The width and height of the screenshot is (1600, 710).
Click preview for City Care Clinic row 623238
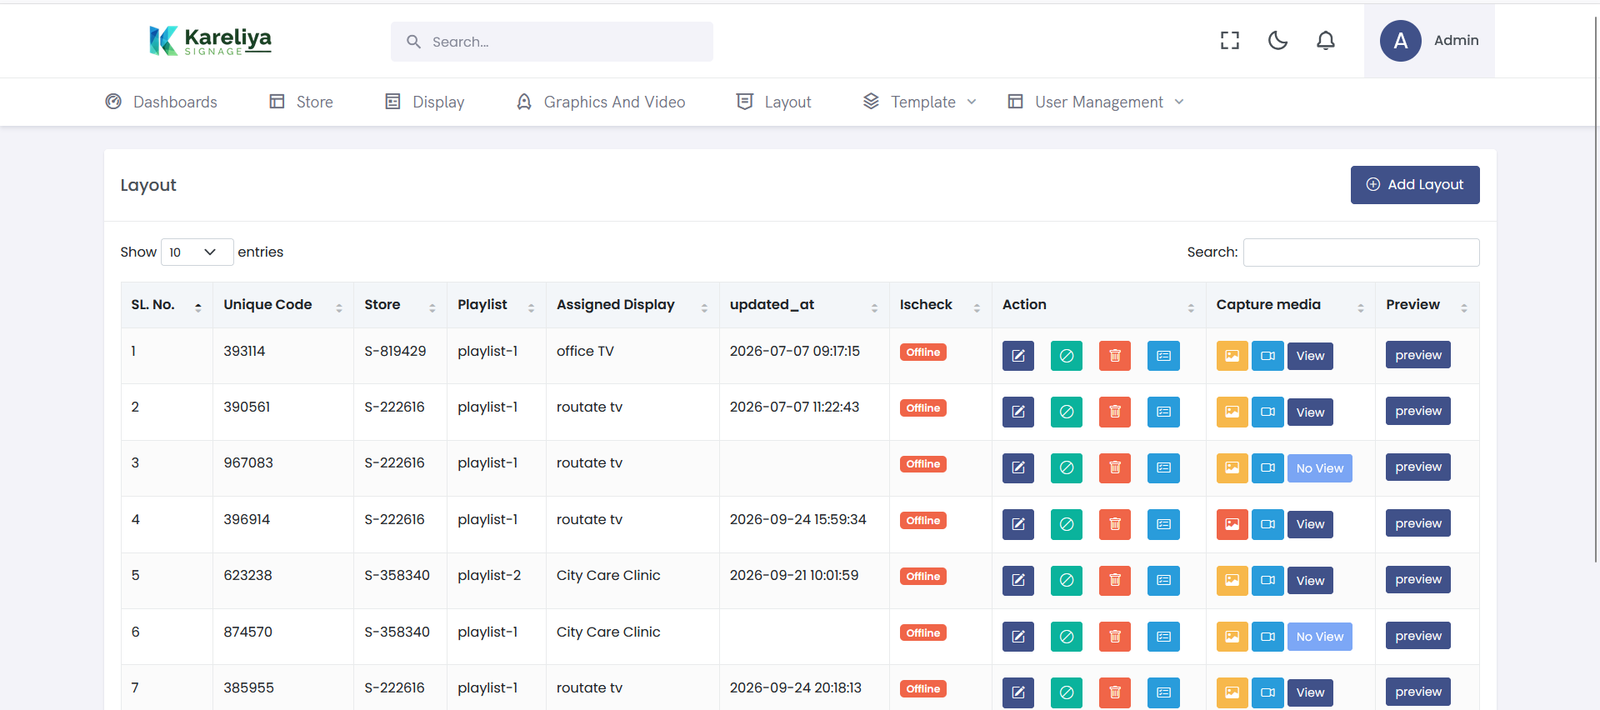click(1418, 580)
